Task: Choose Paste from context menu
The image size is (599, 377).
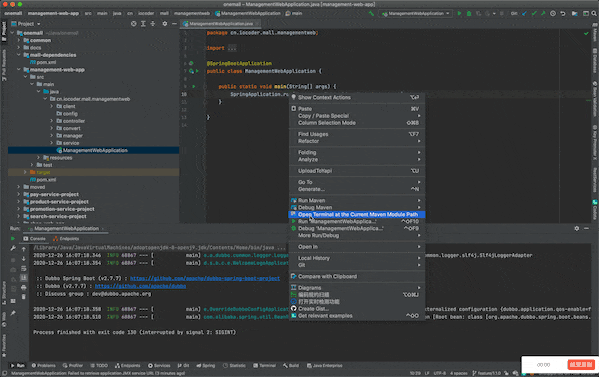Action: (357, 109)
